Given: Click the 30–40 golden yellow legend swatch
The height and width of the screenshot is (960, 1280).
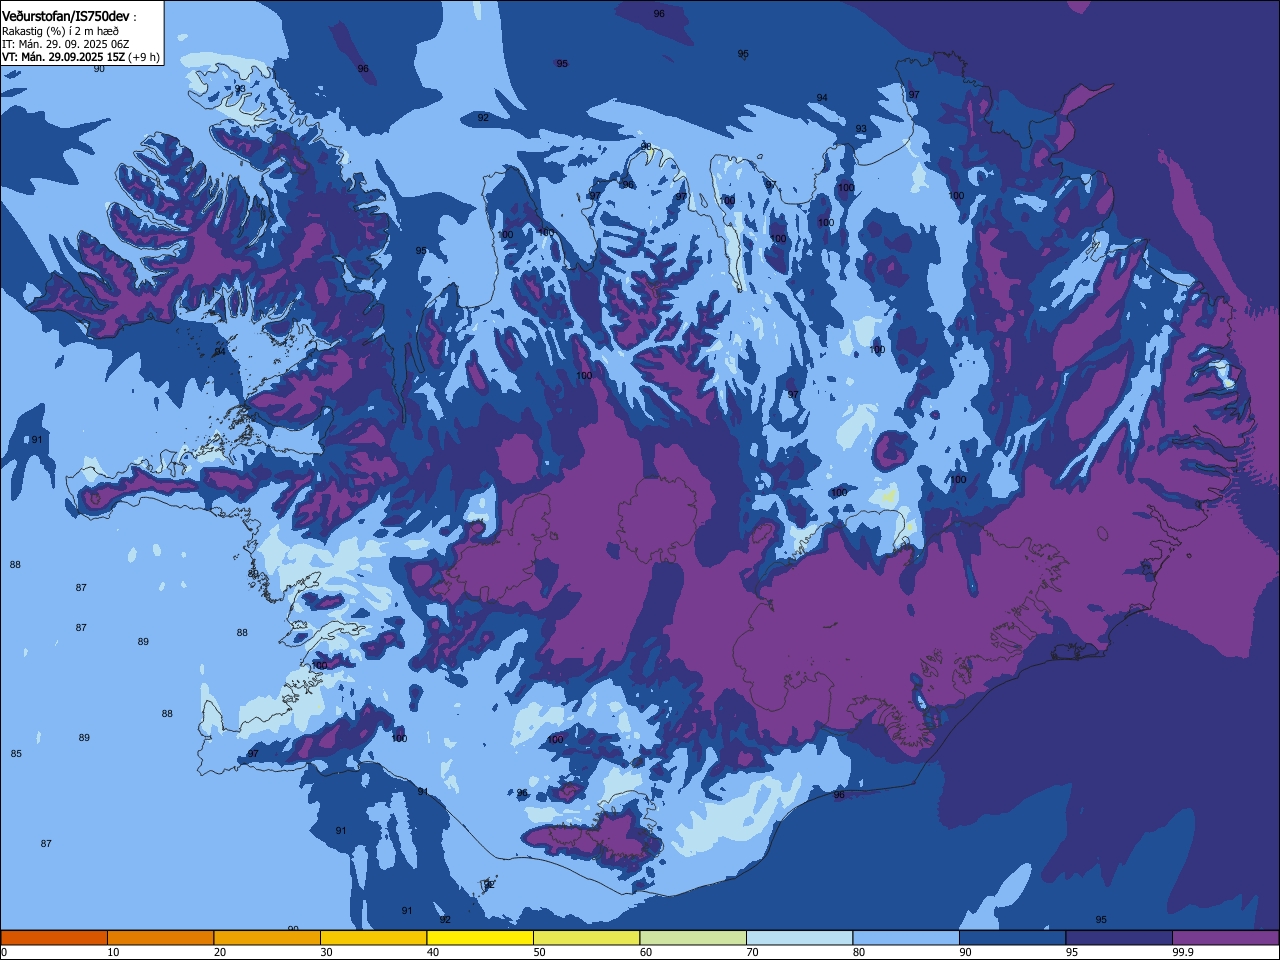Looking at the screenshot, I should pos(373,938).
